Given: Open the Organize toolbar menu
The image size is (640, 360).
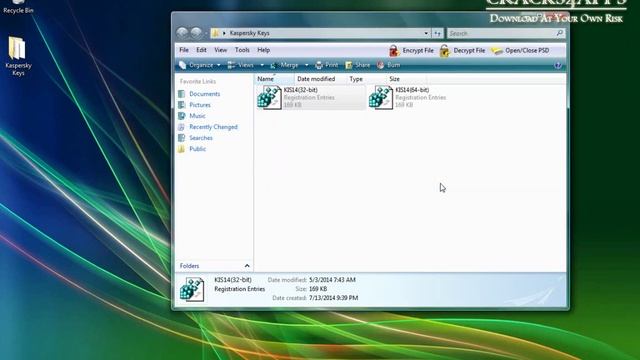Looking at the screenshot, I should (x=200, y=65).
